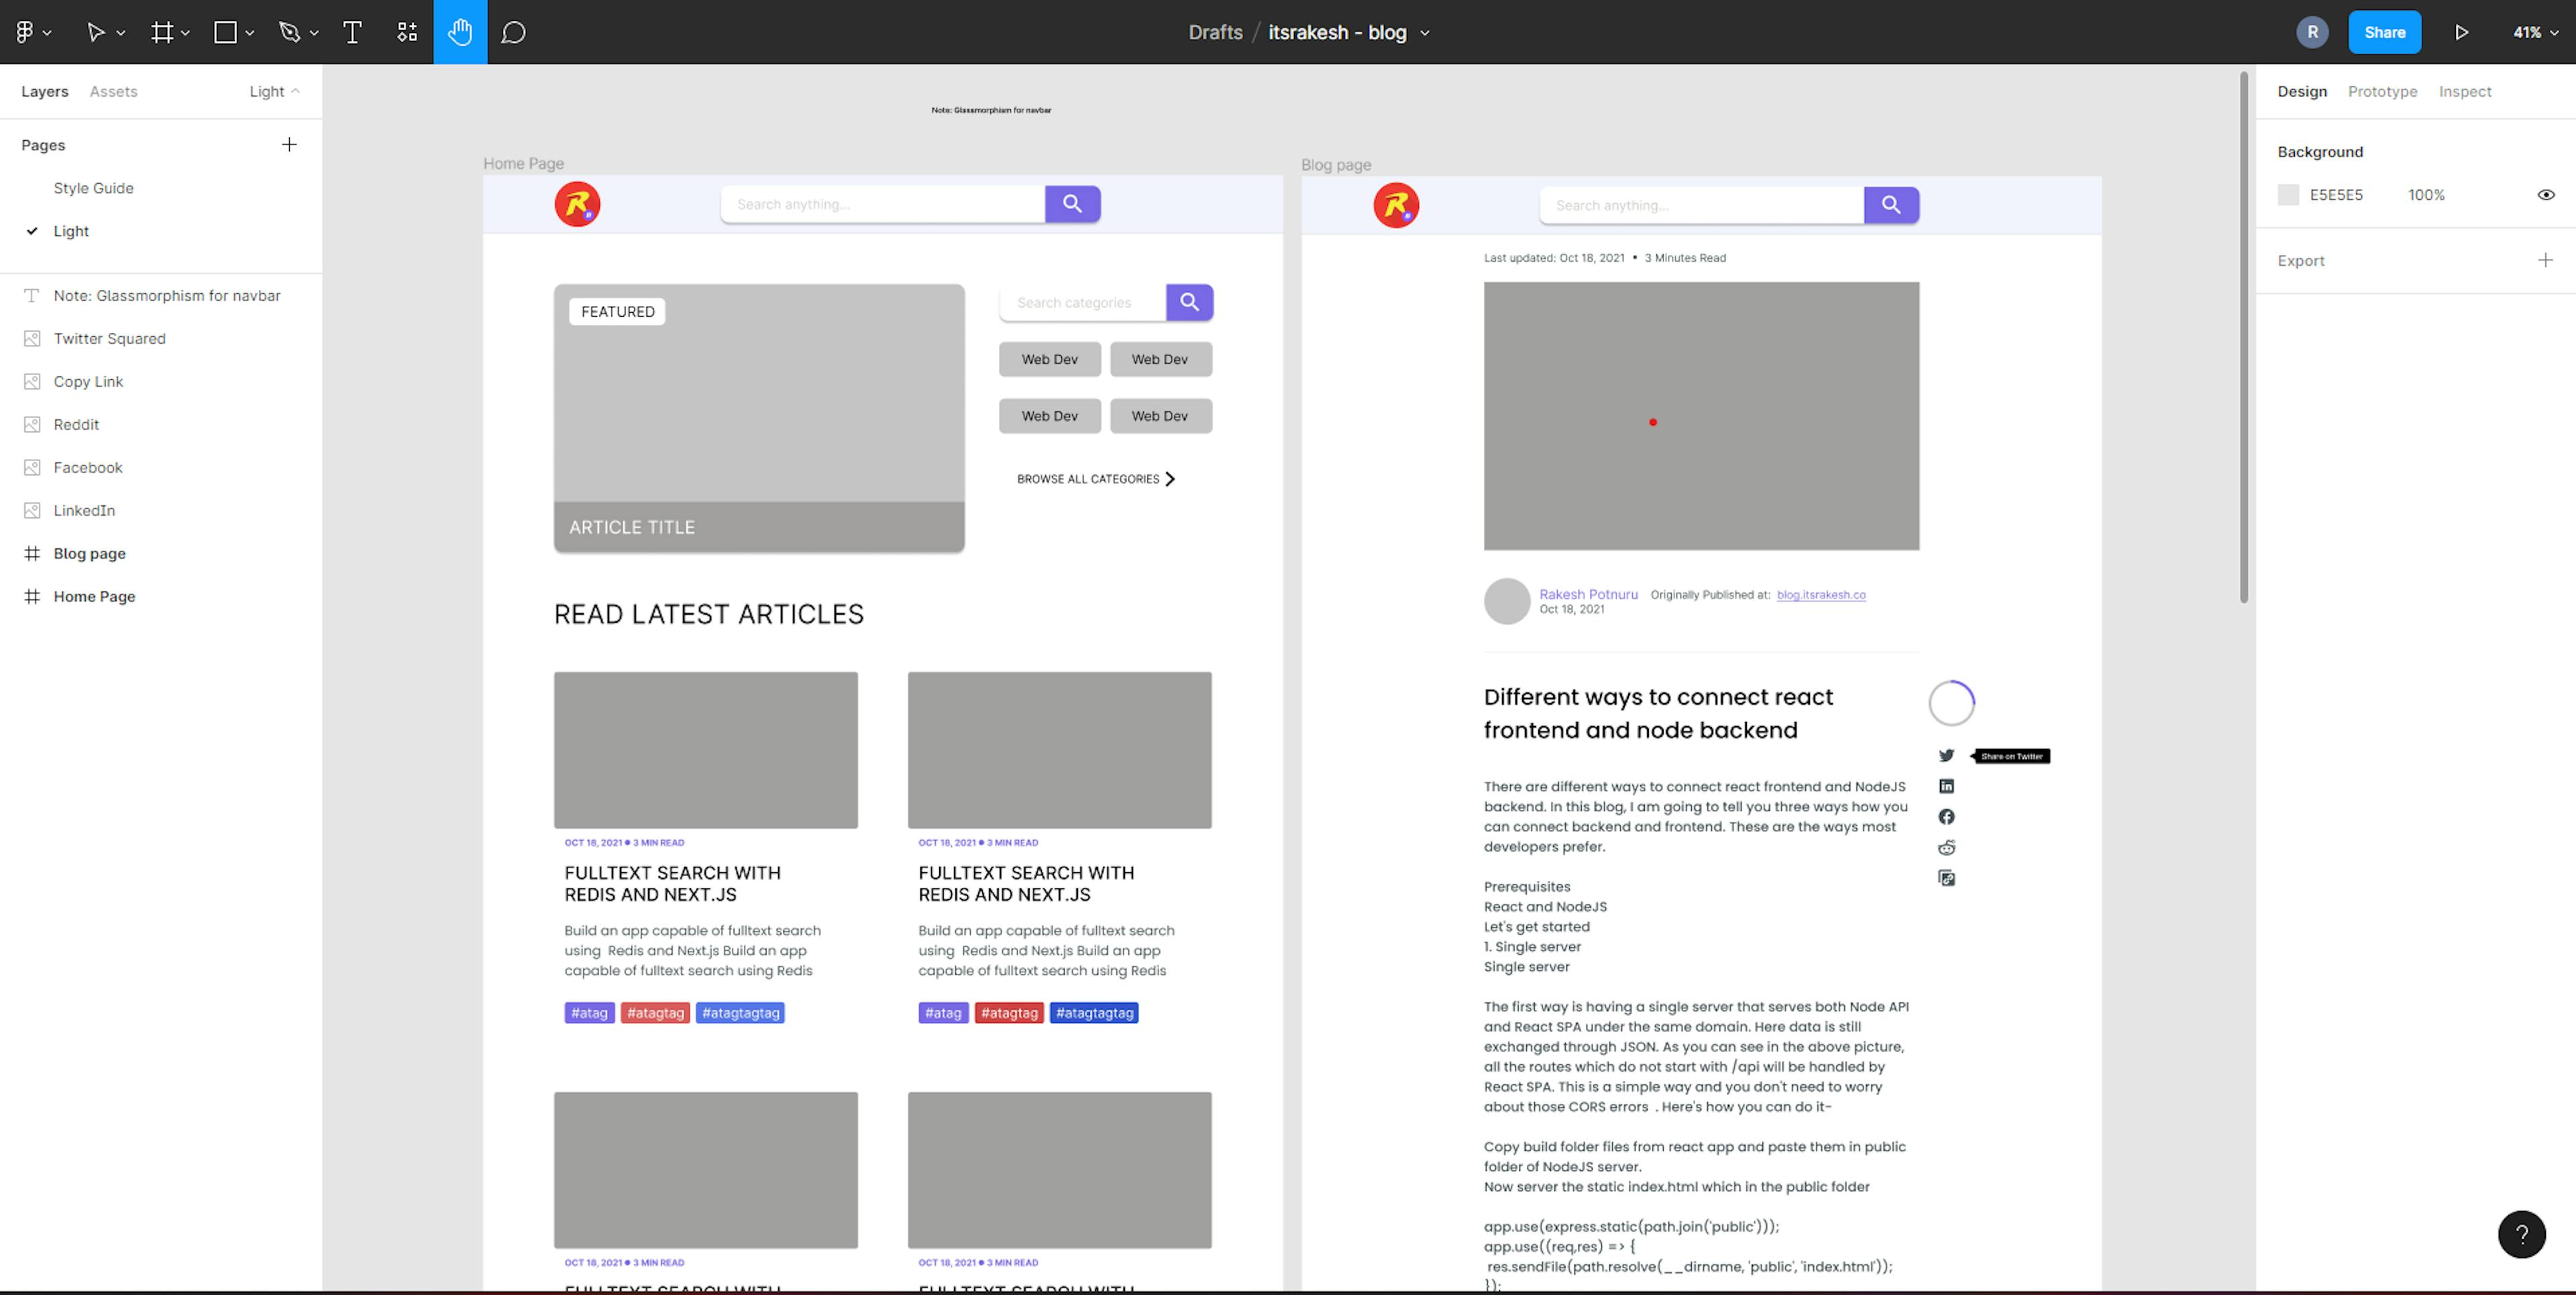The image size is (2576, 1295).
Task: Select the Hand tool
Action: click(460, 31)
